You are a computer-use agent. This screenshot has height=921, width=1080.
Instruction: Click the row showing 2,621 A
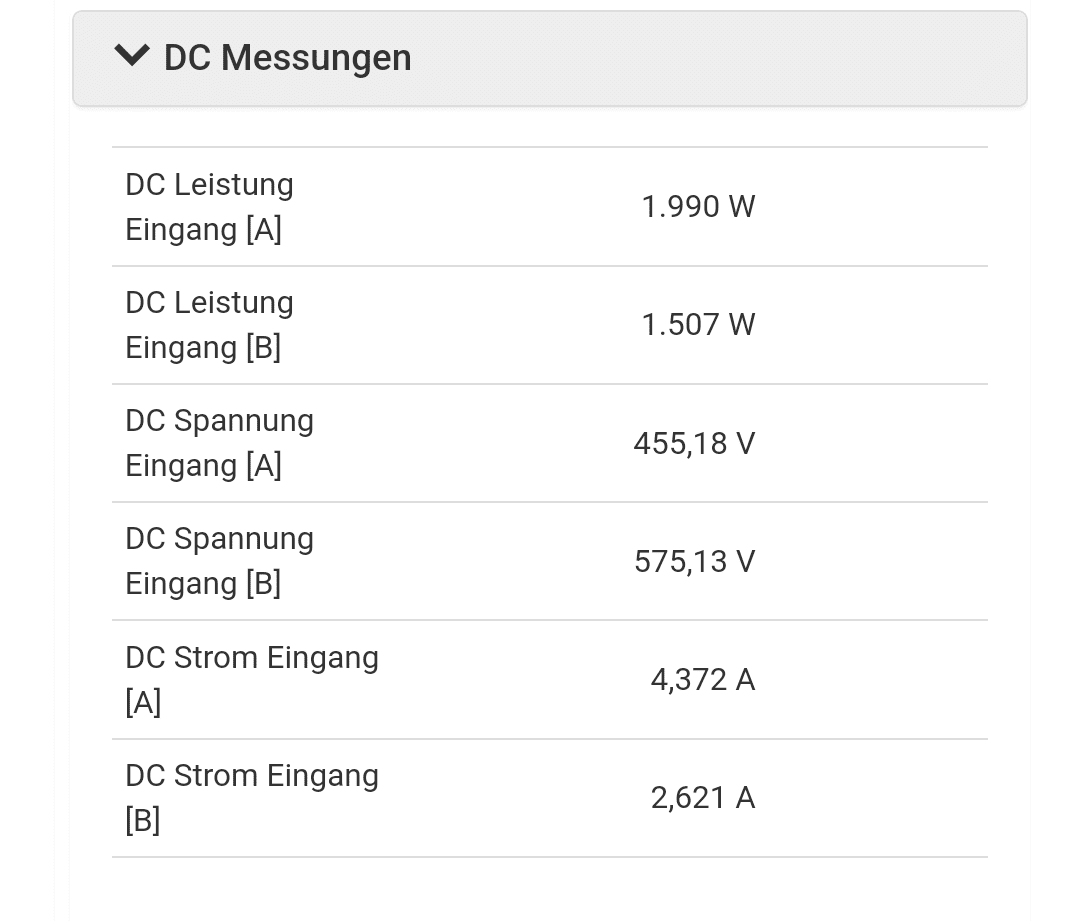(x=550, y=798)
